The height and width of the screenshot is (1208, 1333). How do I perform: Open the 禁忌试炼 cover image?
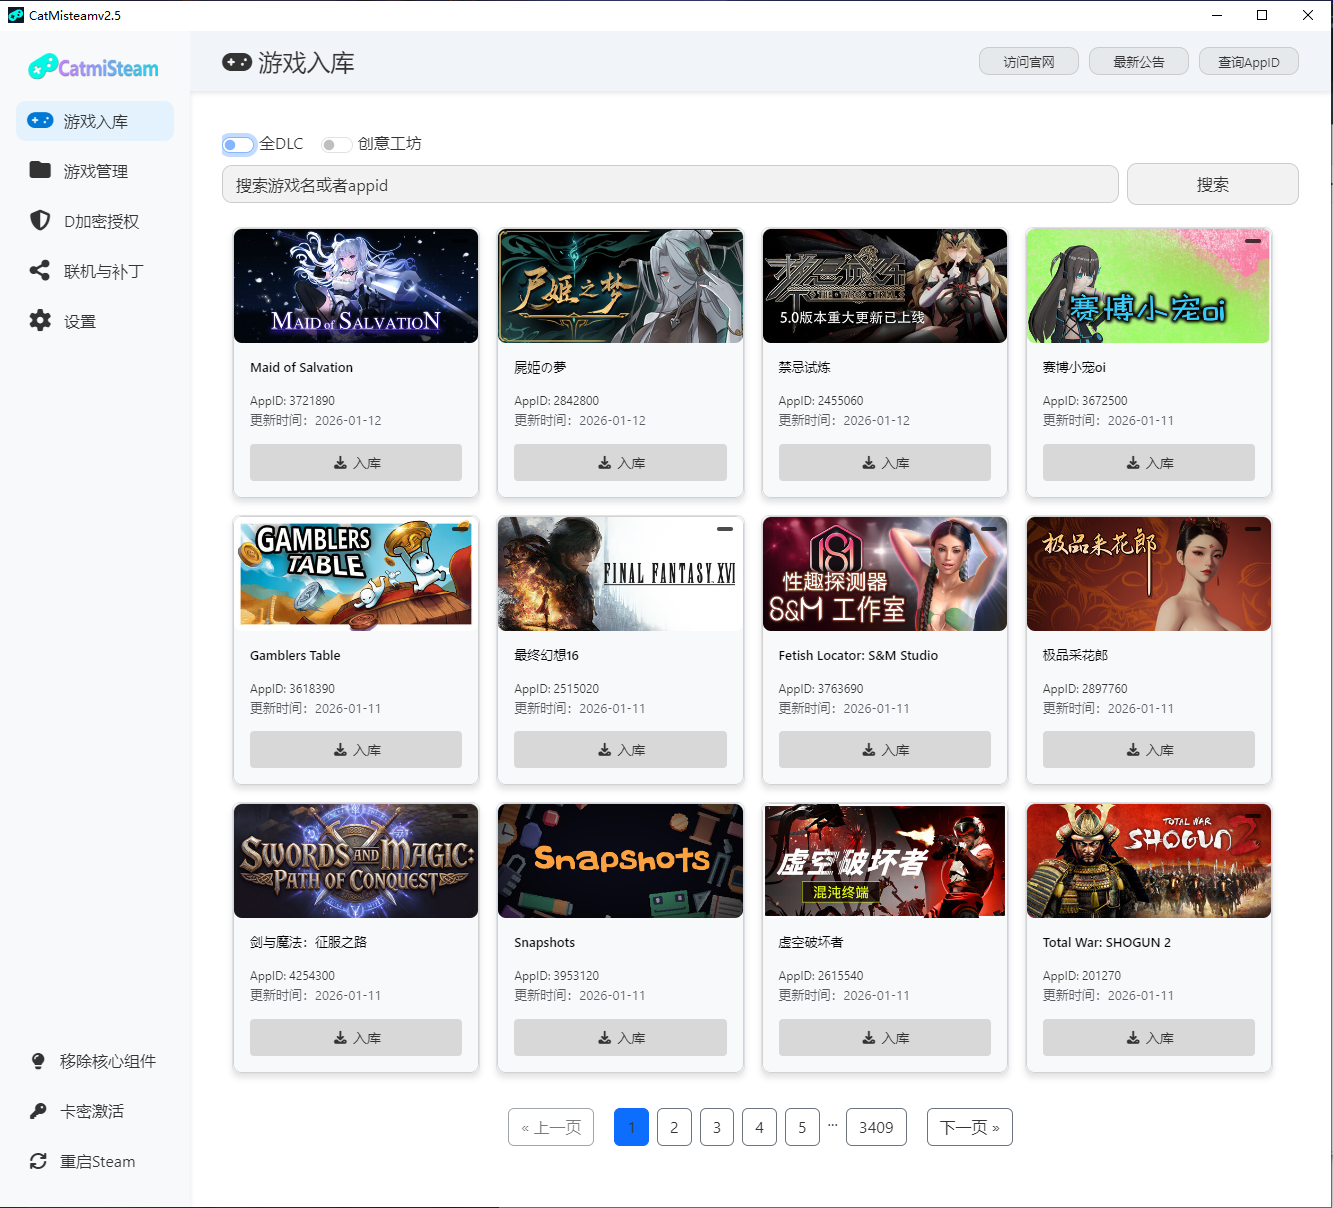885,286
